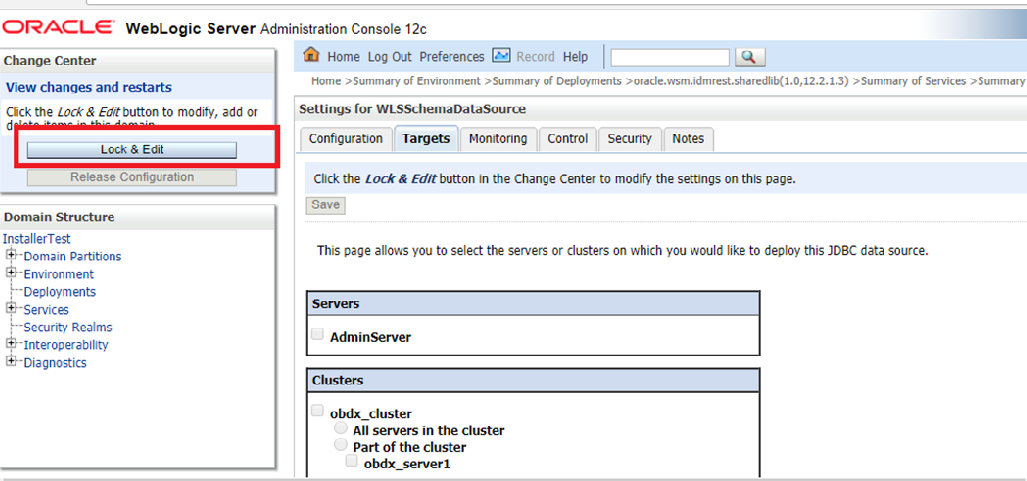Image resolution: width=1027 pixels, height=481 pixels.
Task: Open the Security tab
Action: click(x=629, y=139)
